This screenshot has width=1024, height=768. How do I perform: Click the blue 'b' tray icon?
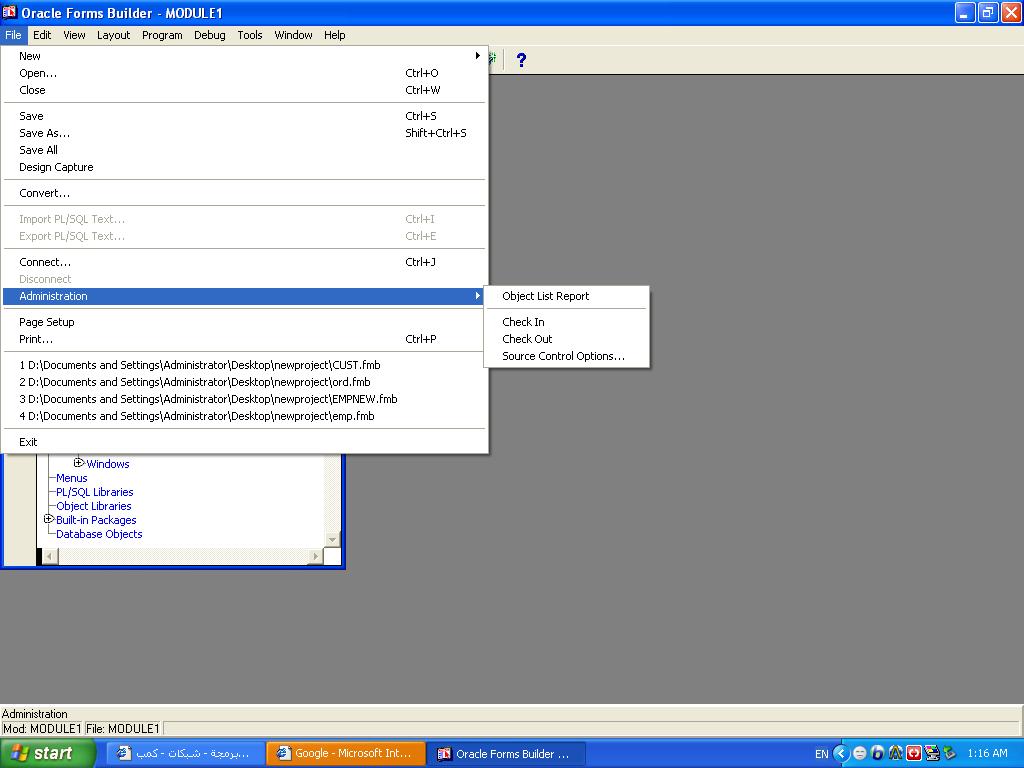tap(877, 754)
